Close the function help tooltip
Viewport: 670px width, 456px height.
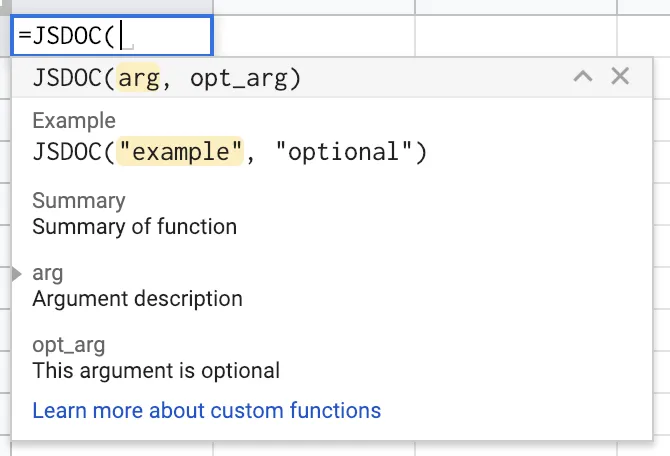(x=620, y=77)
